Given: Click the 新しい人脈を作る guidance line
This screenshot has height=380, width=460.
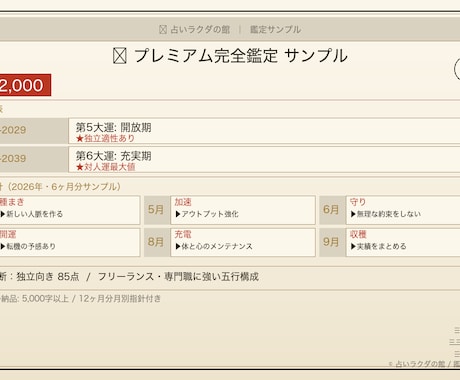Looking at the screenshot, I should point(32,214).
